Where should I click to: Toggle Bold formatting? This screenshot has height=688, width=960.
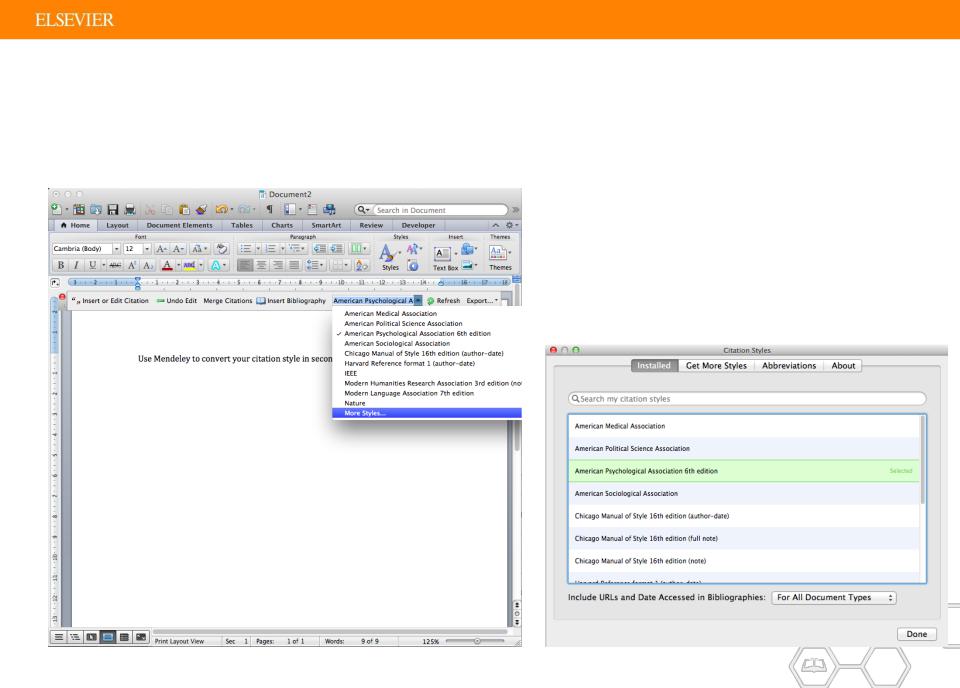point(61,265)
